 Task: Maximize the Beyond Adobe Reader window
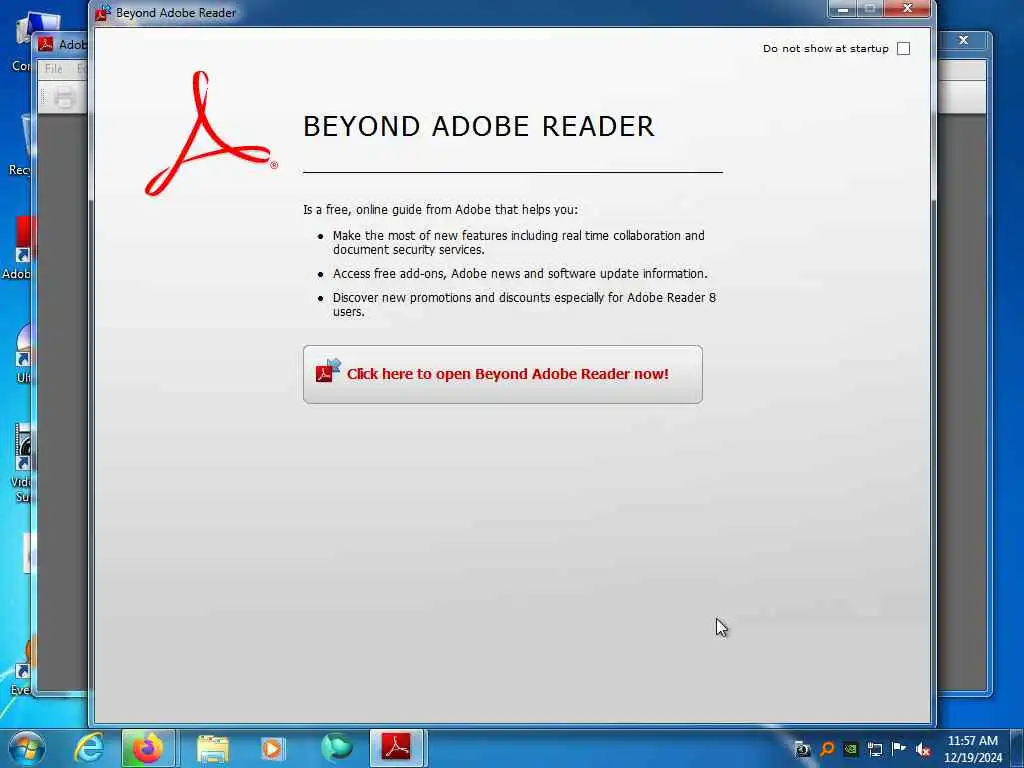coord(870,9)
